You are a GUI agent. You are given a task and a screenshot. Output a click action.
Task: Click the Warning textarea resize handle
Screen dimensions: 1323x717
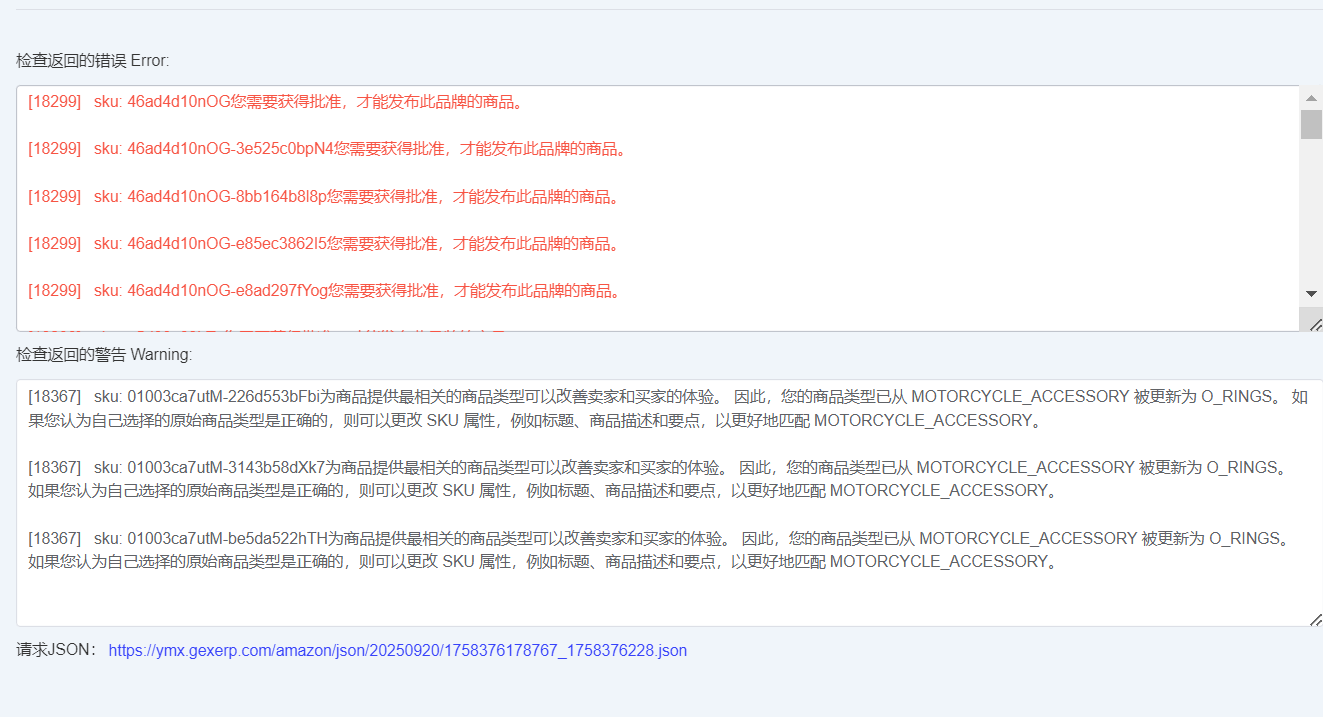pos(1315,620)
